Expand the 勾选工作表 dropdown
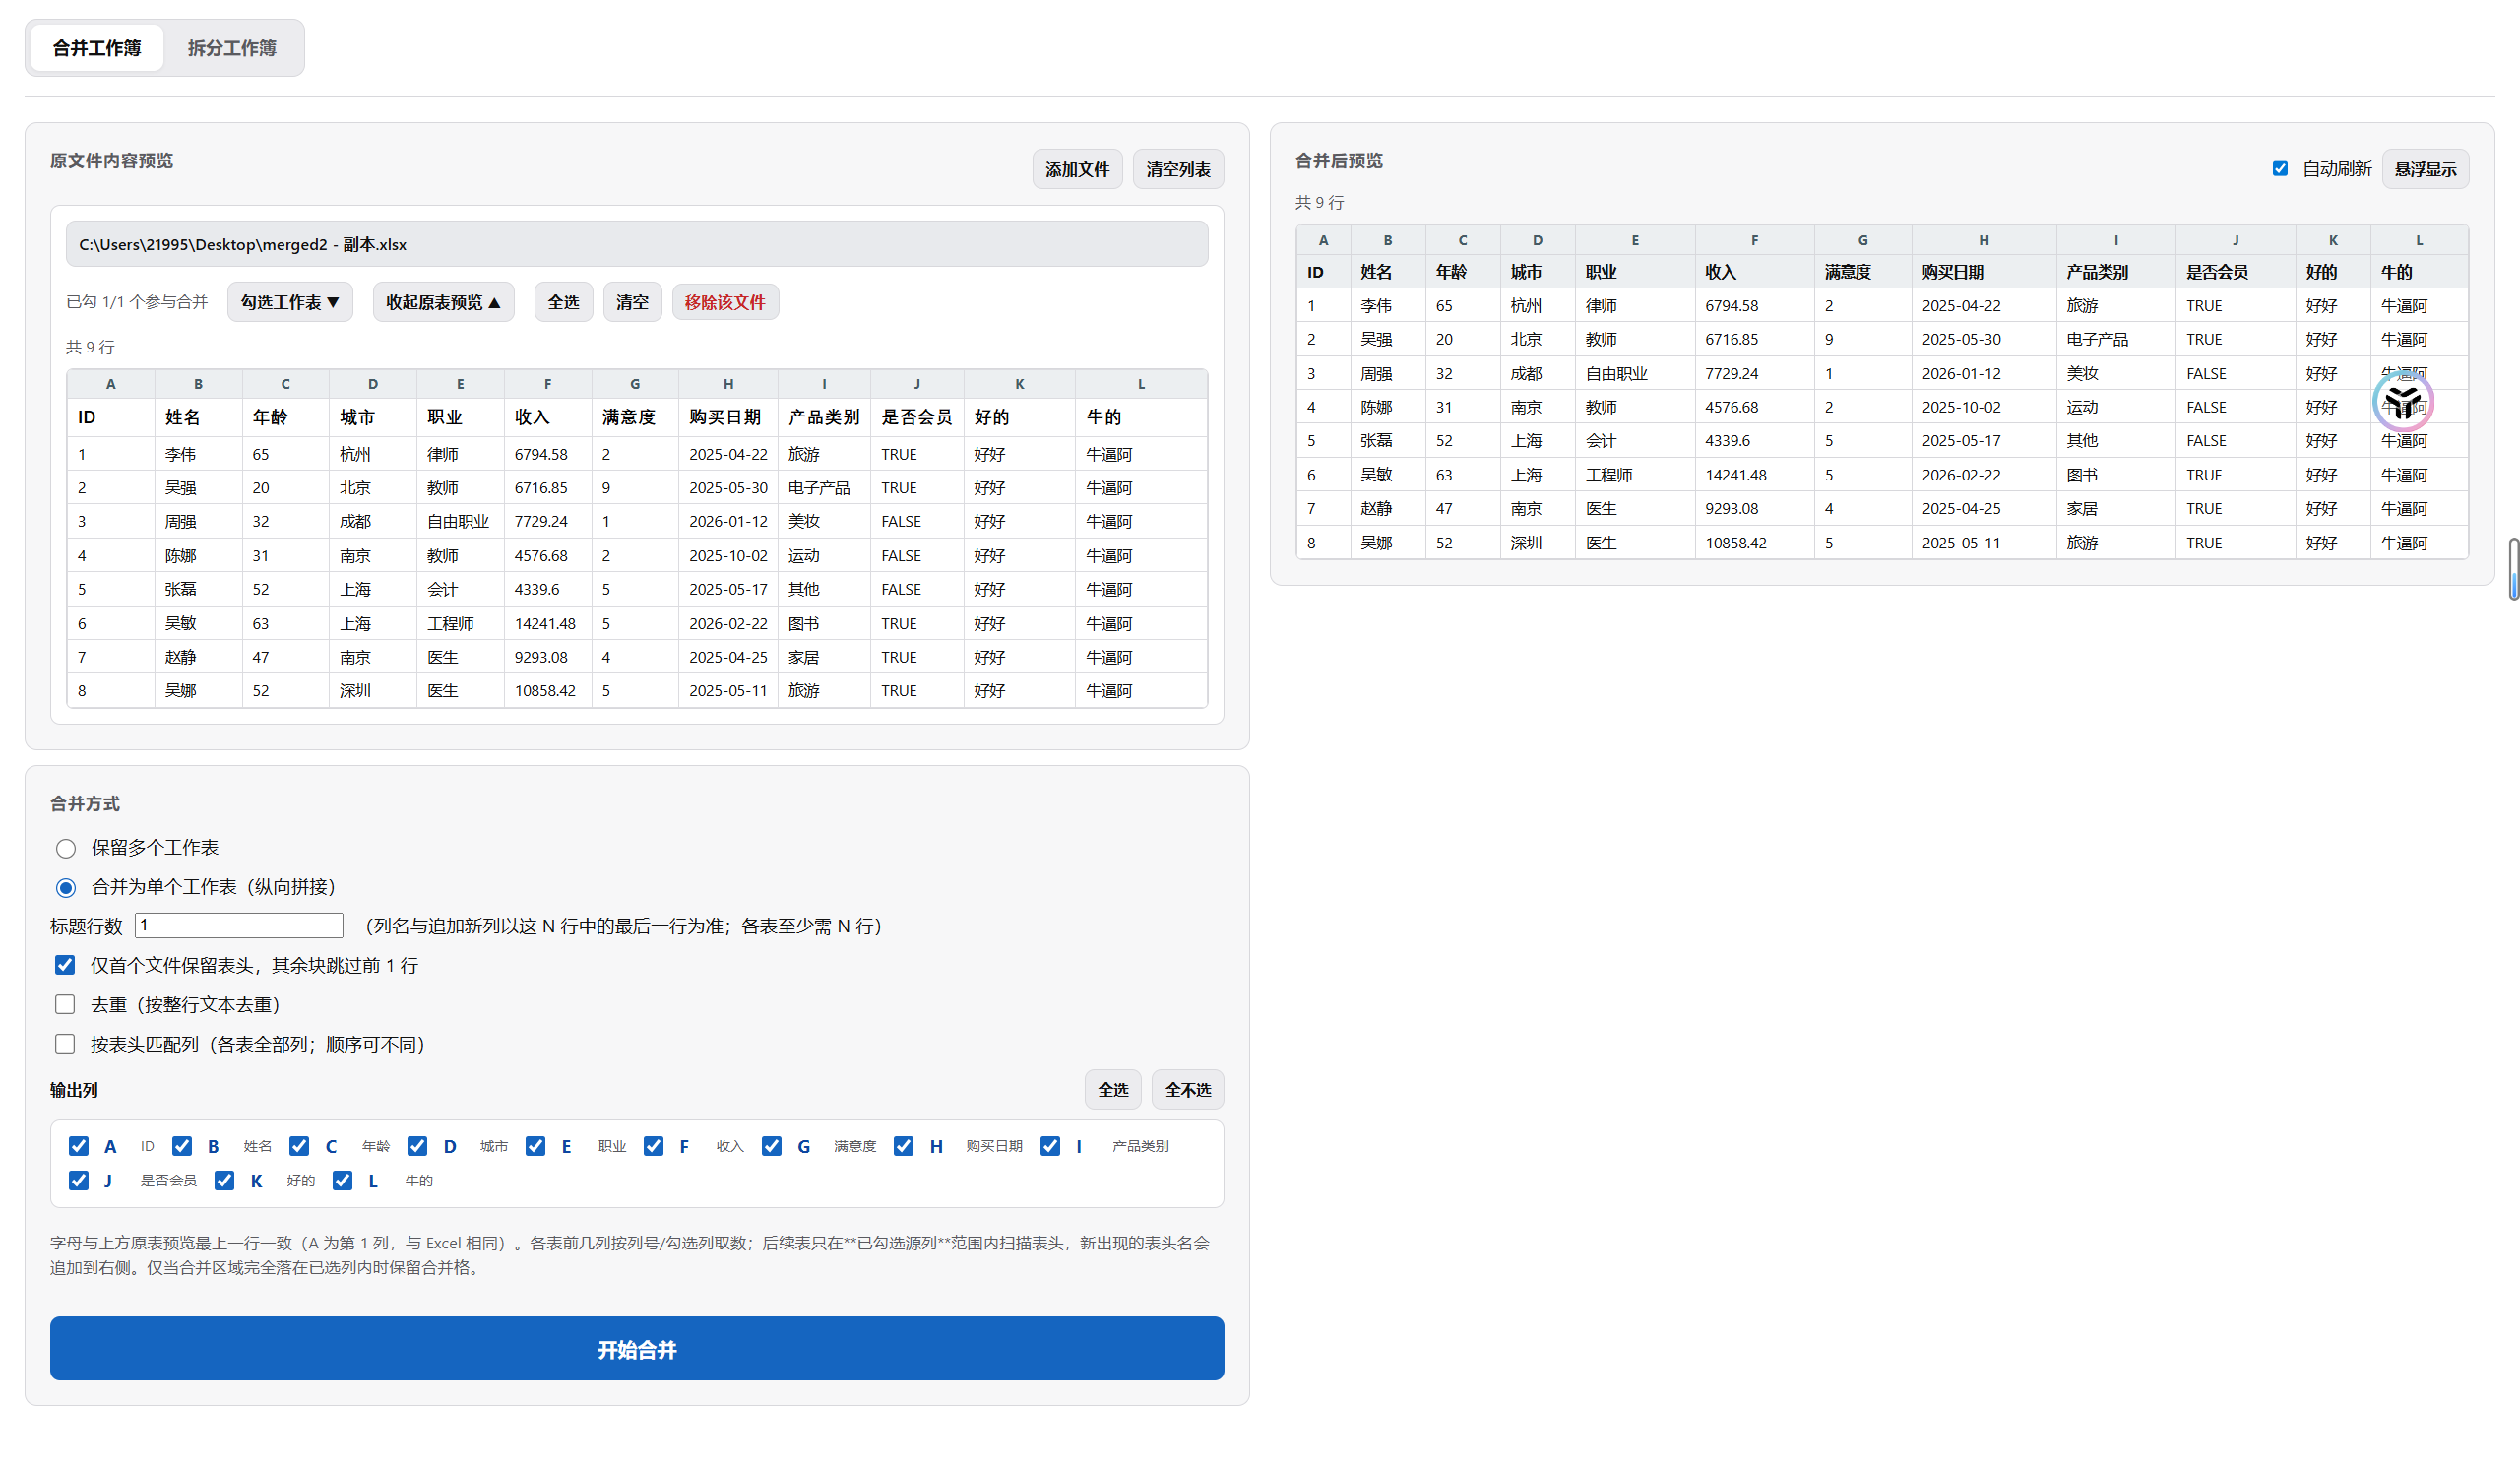 click(x=289, y=302)
